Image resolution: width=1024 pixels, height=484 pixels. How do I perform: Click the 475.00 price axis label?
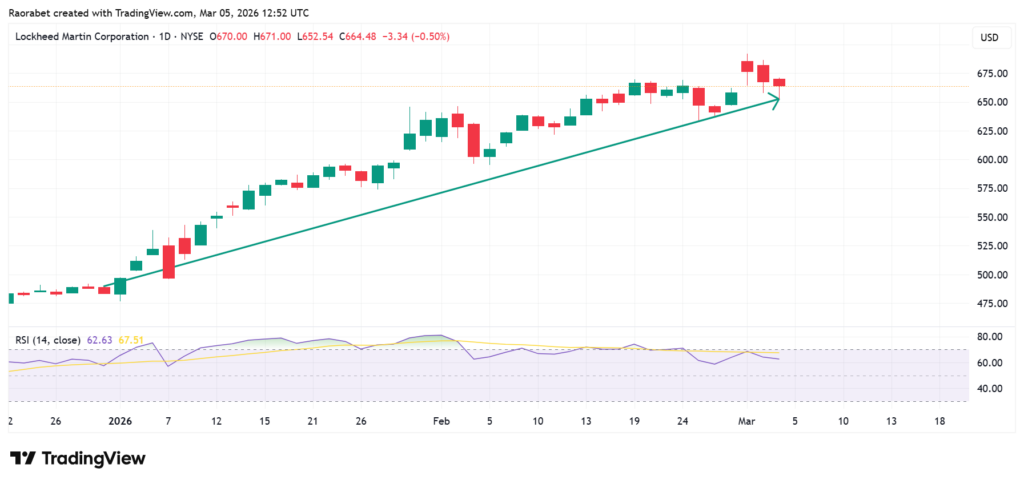[990, 304]
